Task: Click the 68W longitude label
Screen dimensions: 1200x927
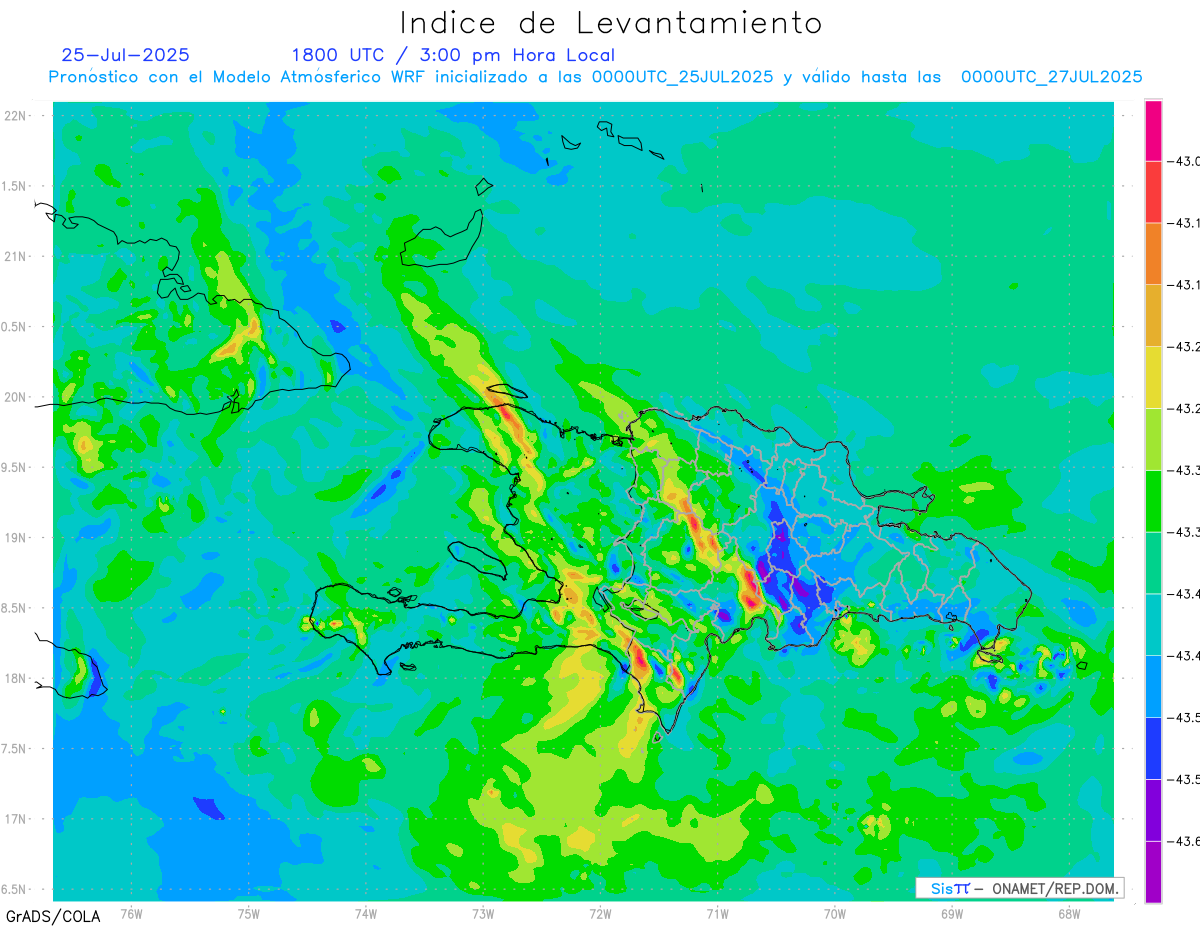Action: tap(1069, 913)
